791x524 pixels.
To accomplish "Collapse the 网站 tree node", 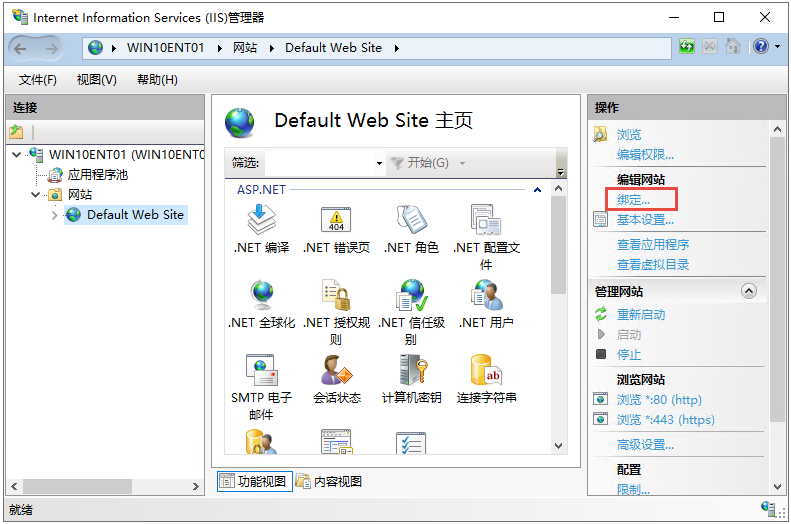I will (x=35, y=195).
